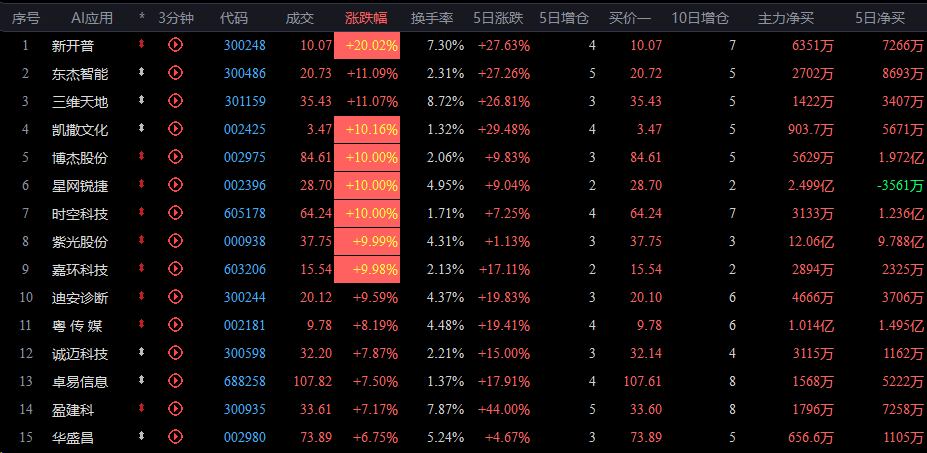This screenshot has height=453, width=927.
Task: Click the white marker icon beside 三维天地
Action: (141, 100)
